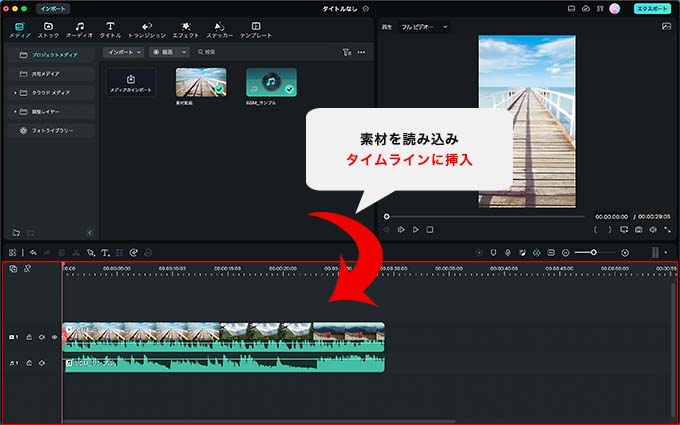Select the shared media folder

[51, 74]
